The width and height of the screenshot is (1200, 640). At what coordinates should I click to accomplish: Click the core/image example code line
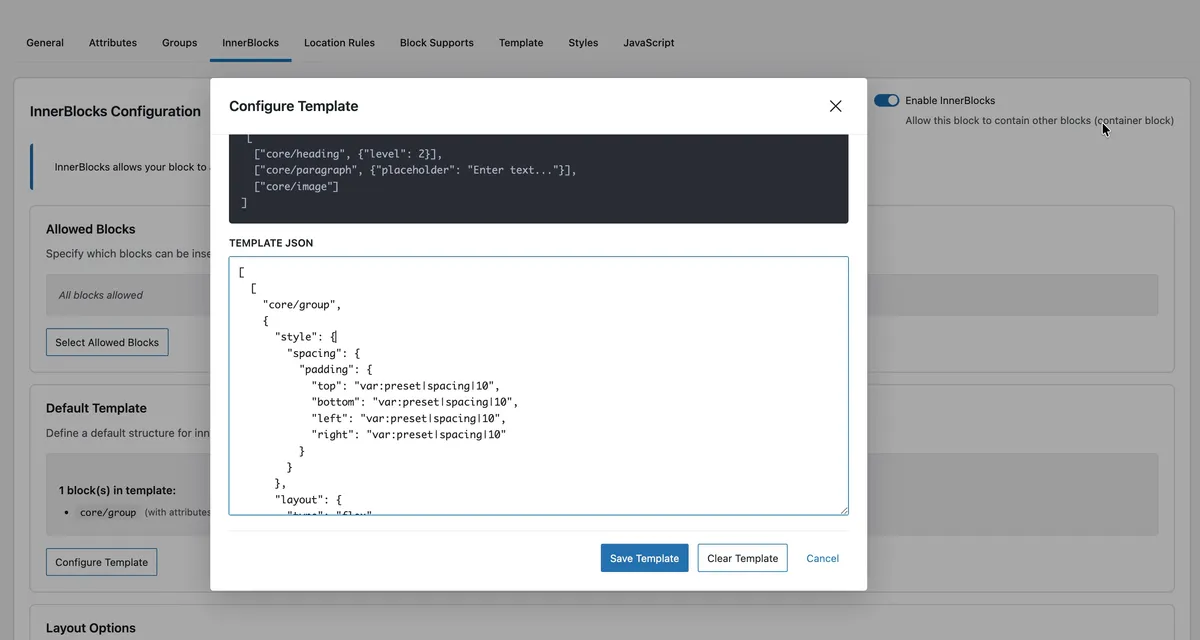point(296,186)
